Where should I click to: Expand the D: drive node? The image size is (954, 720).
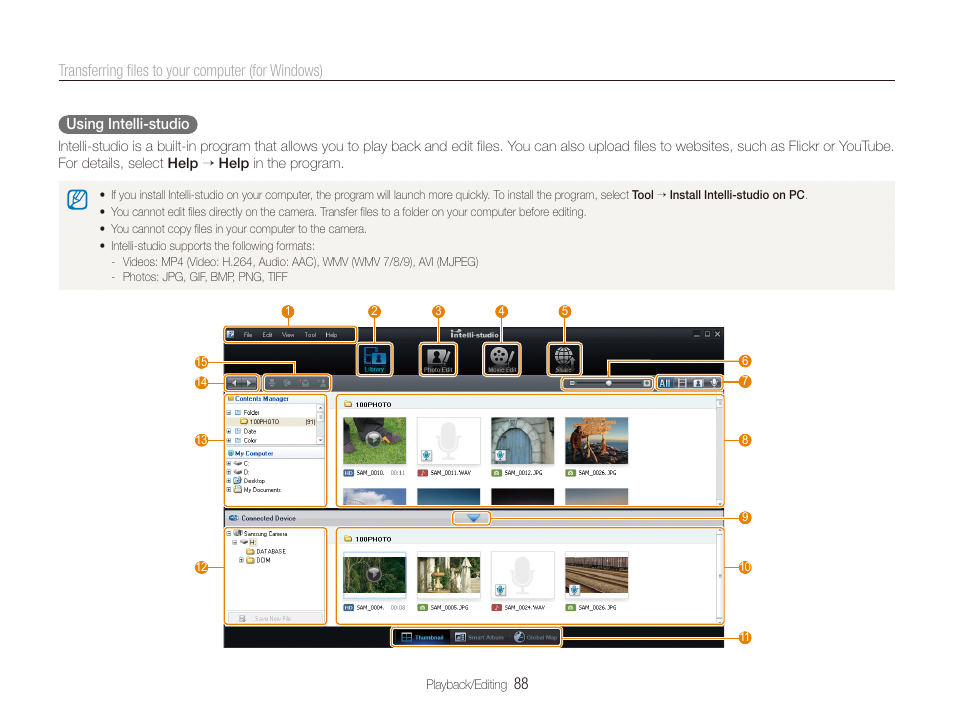pos(229,472)
